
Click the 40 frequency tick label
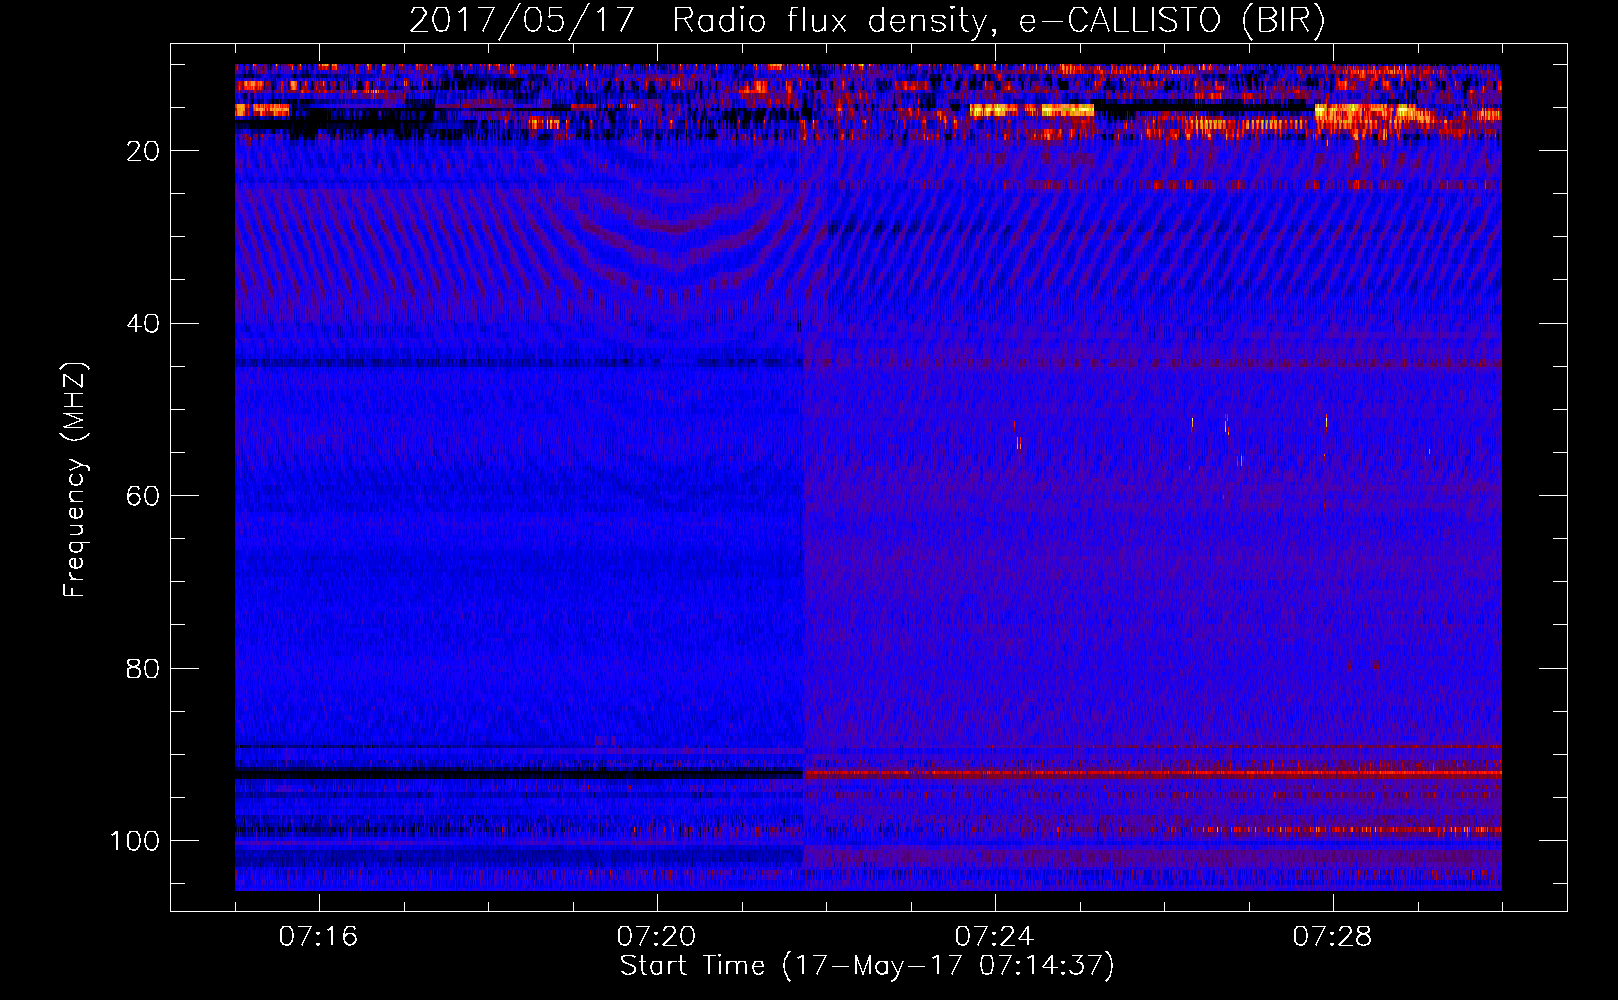[x=143, y=324]
